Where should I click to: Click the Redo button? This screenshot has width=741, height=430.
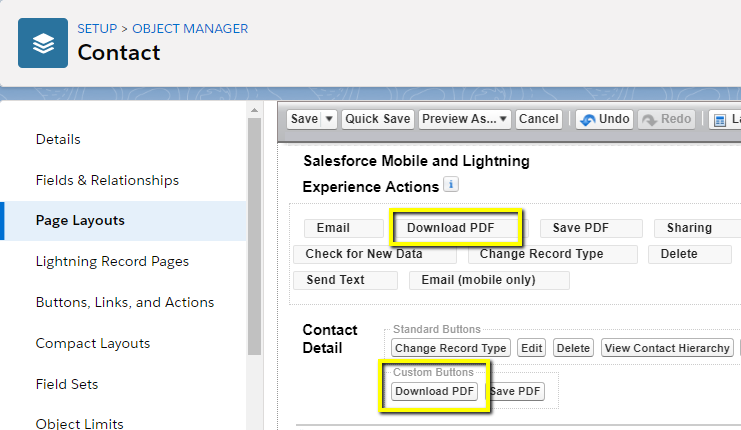tap(667, 119)
